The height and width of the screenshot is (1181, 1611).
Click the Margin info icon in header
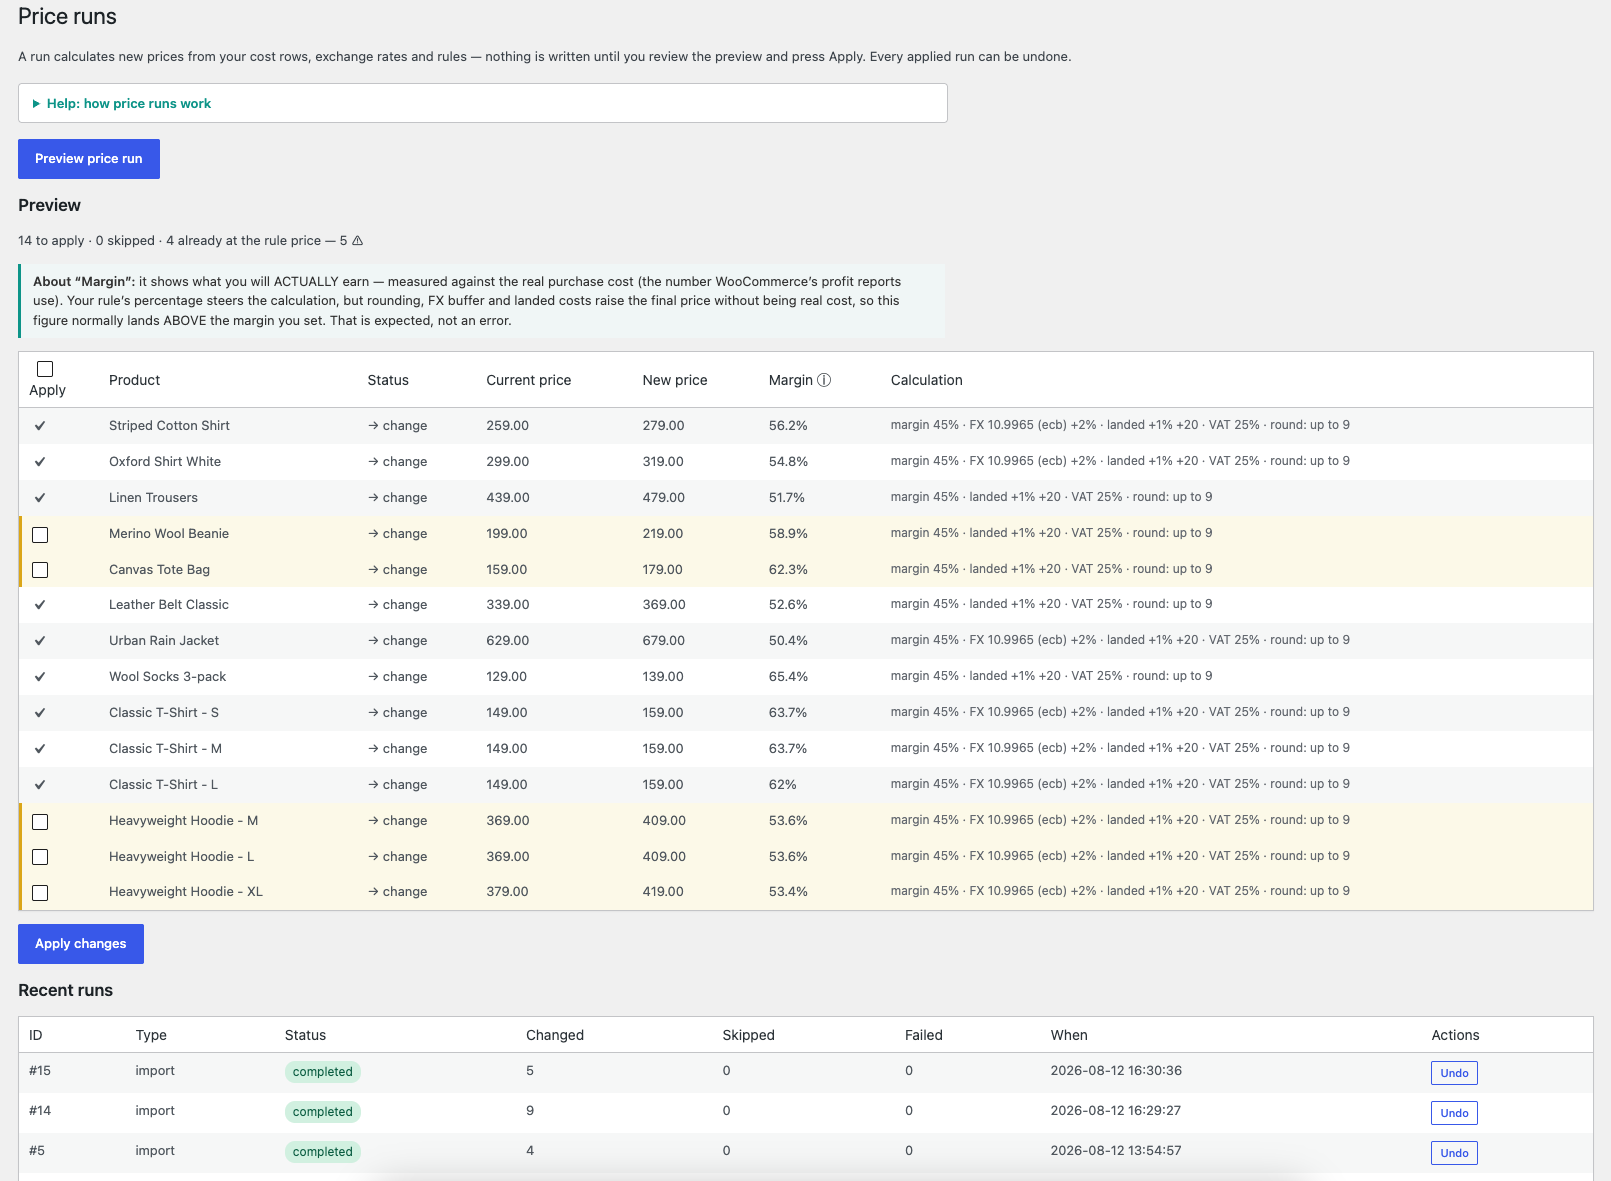(x=824, y=380)
